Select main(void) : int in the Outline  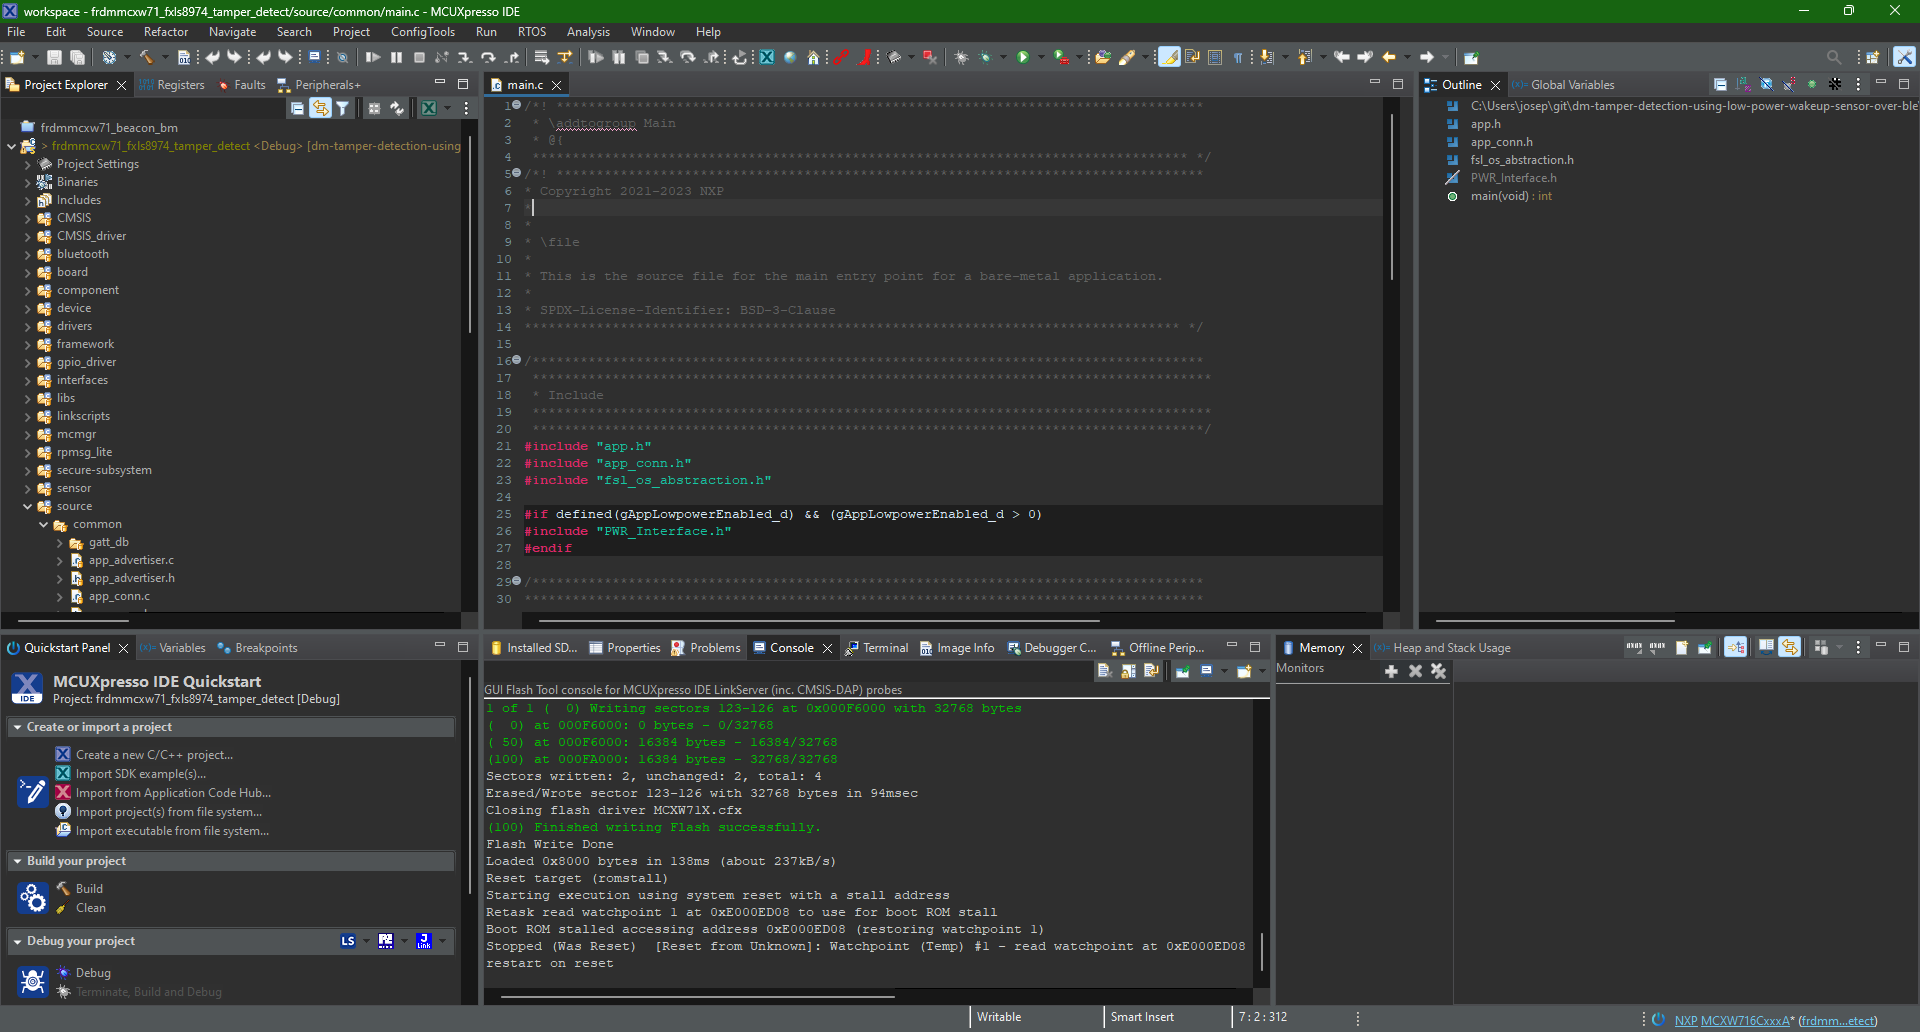[1511, 196]
